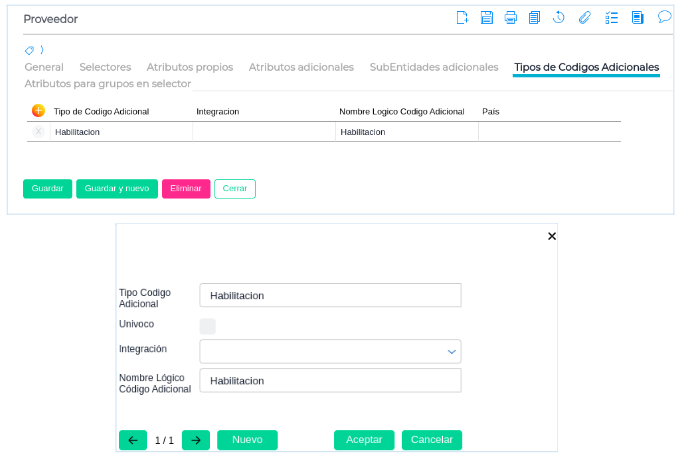The height and width of the screenshot is (457, 683).
Task: Click the Tipo de Codigo Adicional column header
Action: tap(101, 112)
